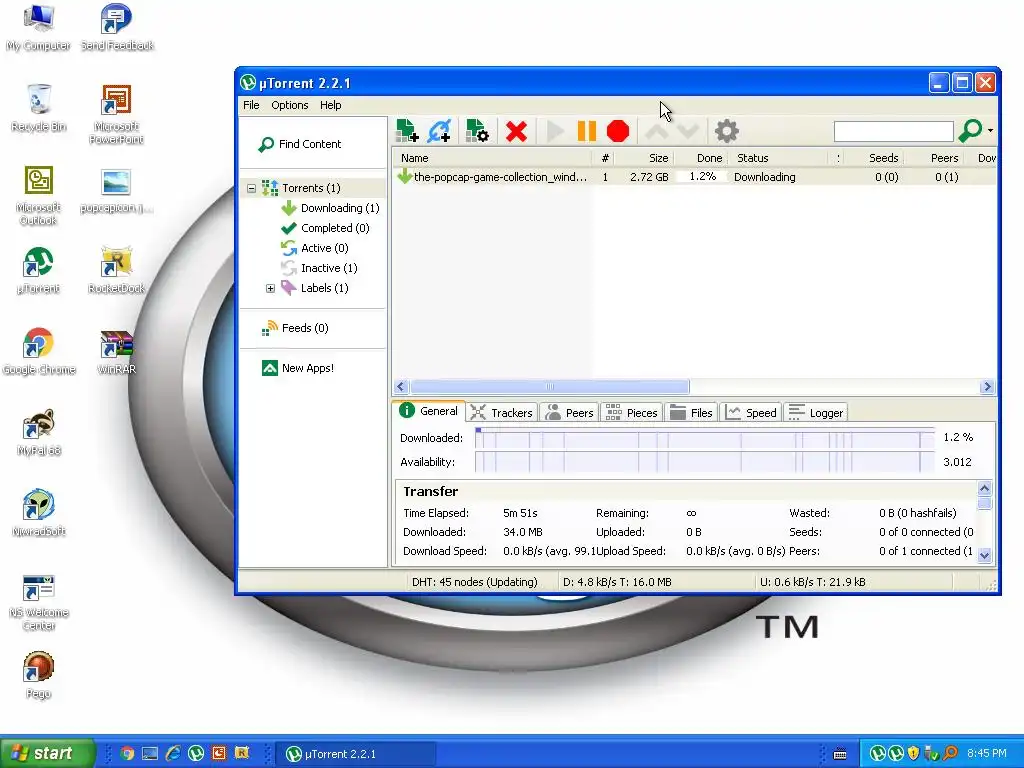Pause the torrent with orange pause icon
Viewport: 1024px width, 768px height.
pyautogui.click(x=586, y=131)
